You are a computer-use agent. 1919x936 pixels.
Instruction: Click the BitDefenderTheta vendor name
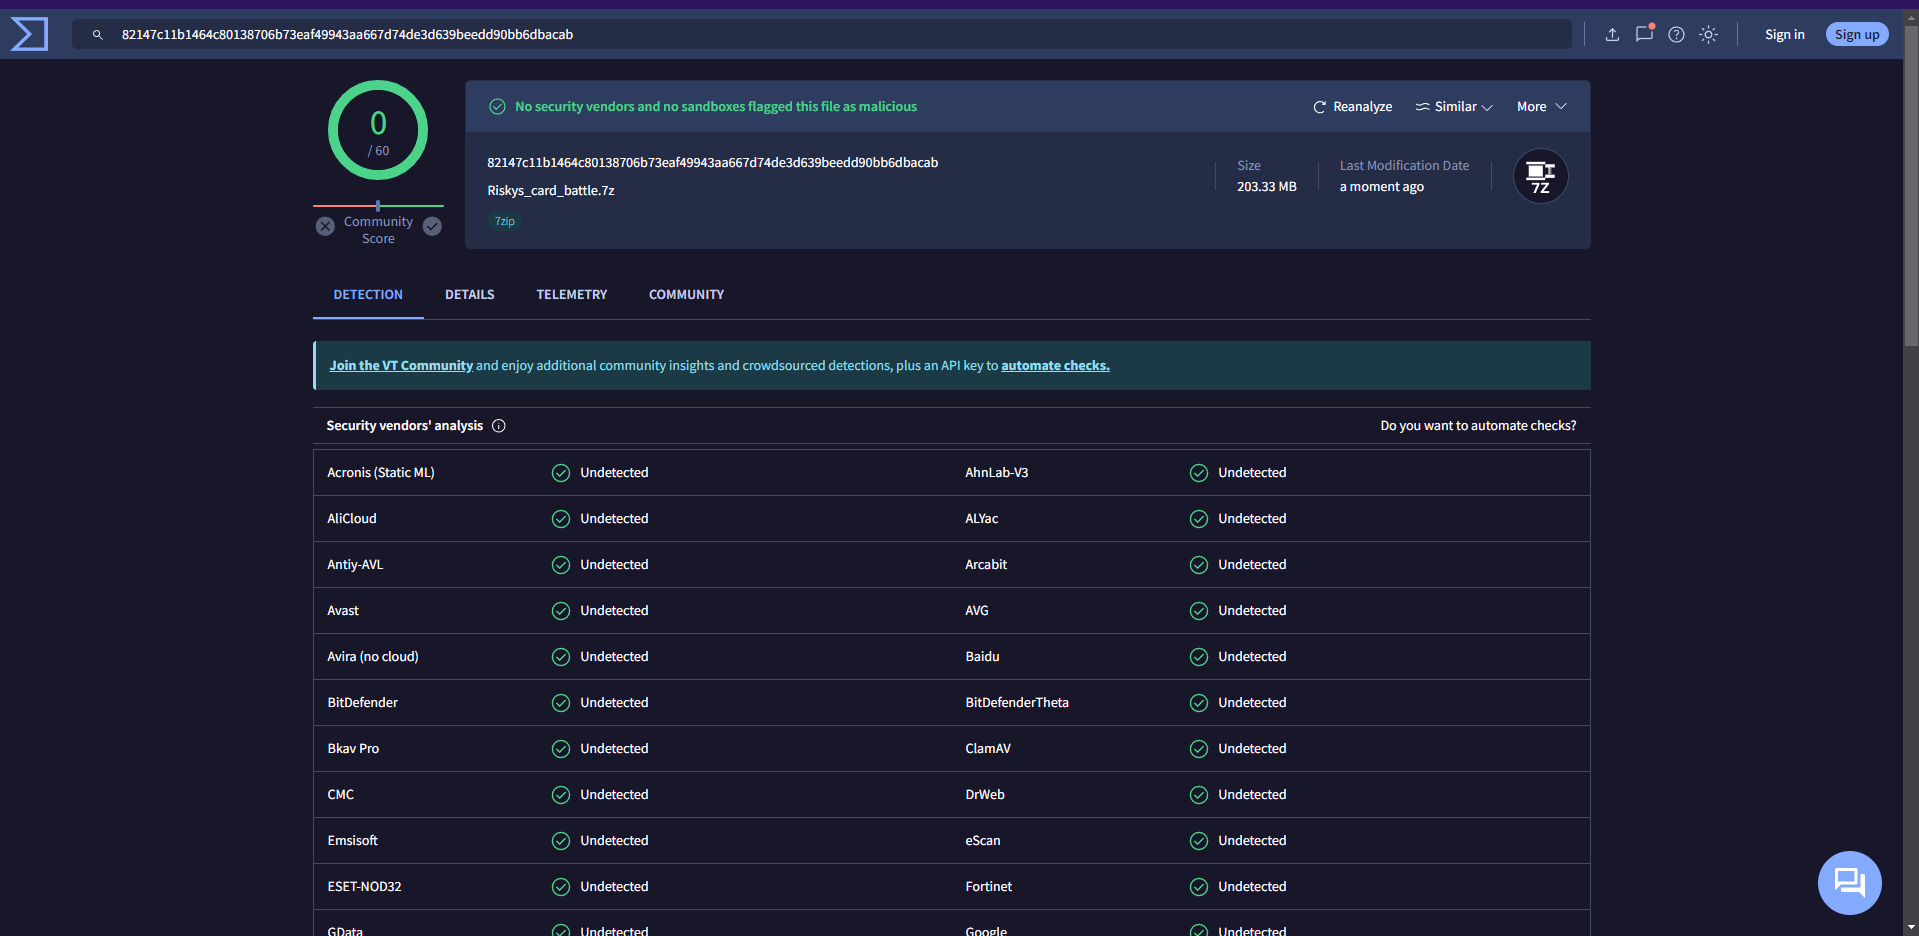tap(1017, 703)
